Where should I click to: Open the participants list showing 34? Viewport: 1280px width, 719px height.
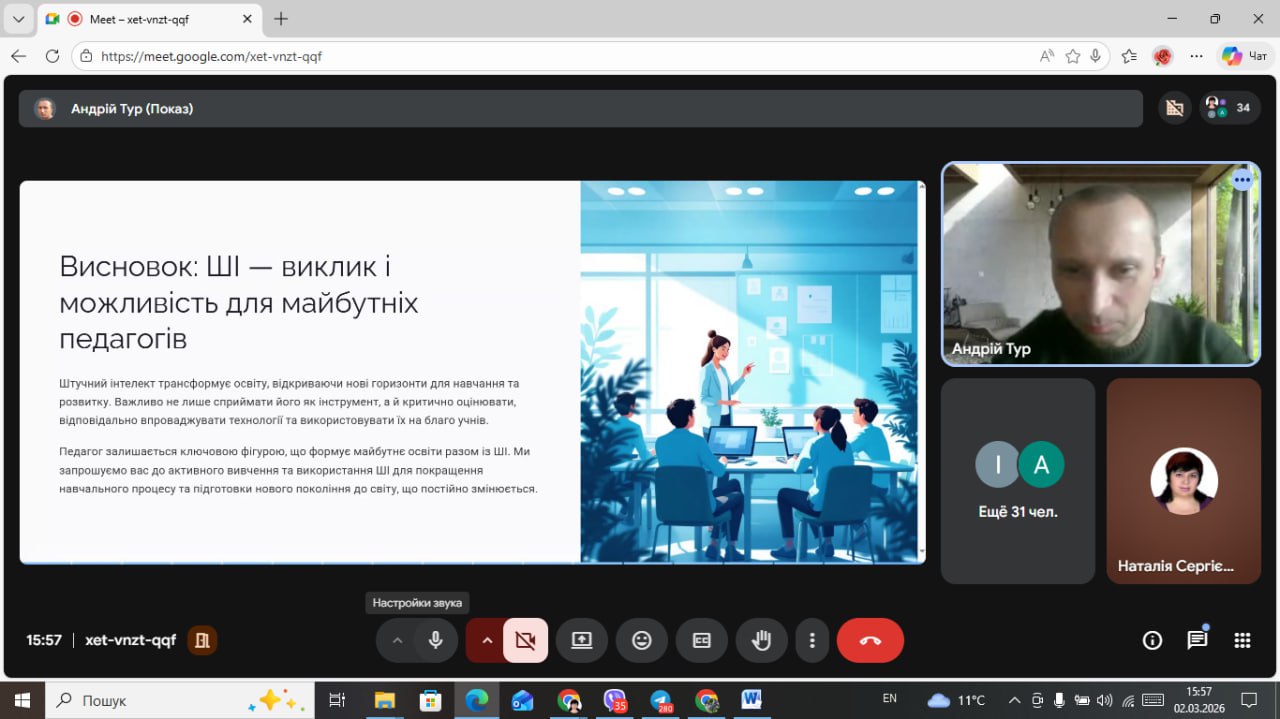(1230, 108)
